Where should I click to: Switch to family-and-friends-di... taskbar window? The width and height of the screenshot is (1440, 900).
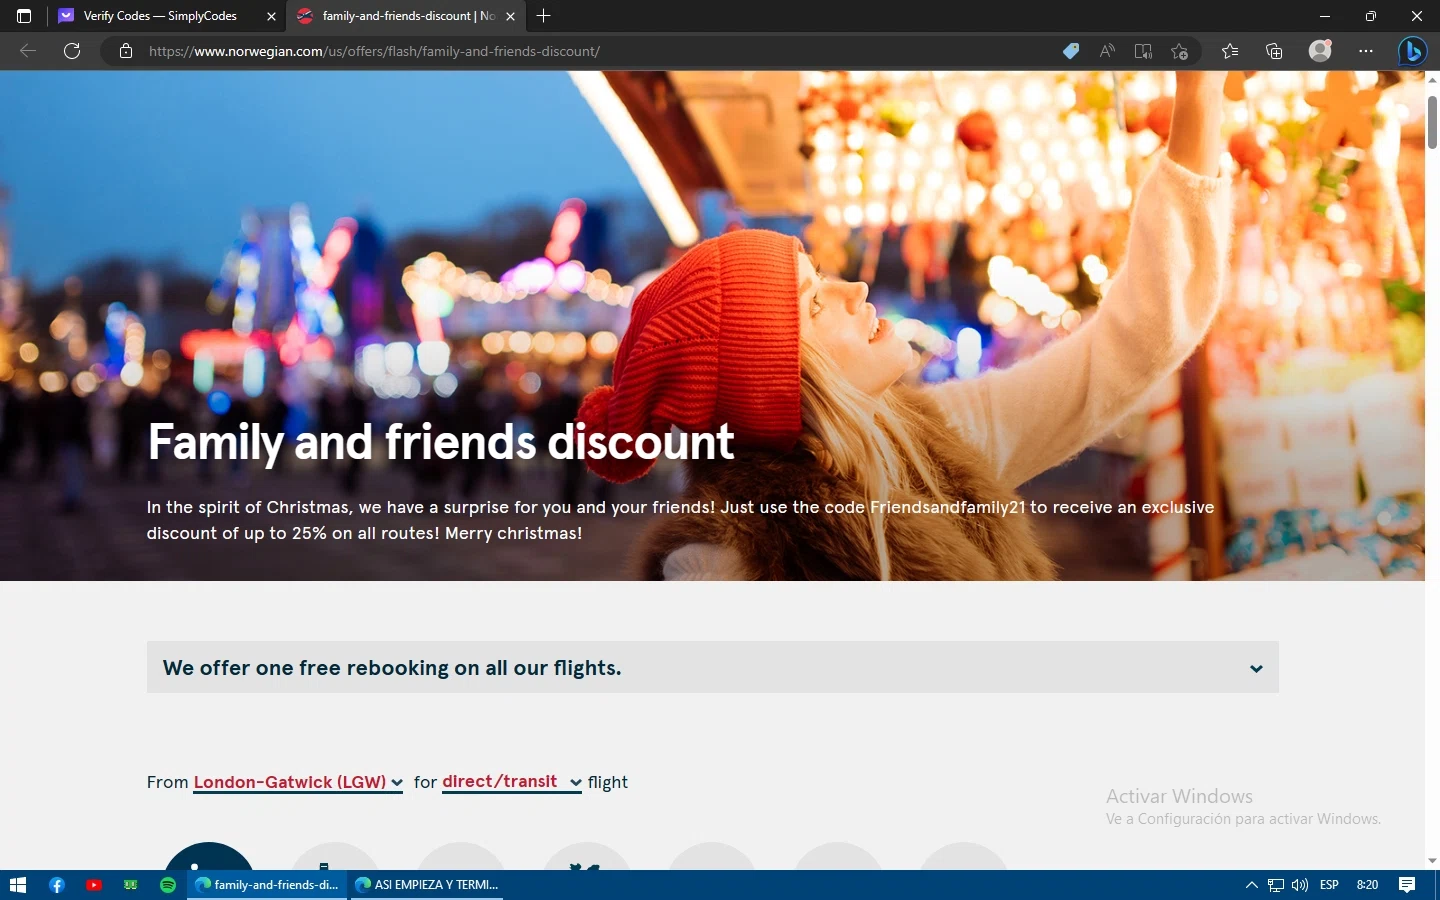point(267,885)
